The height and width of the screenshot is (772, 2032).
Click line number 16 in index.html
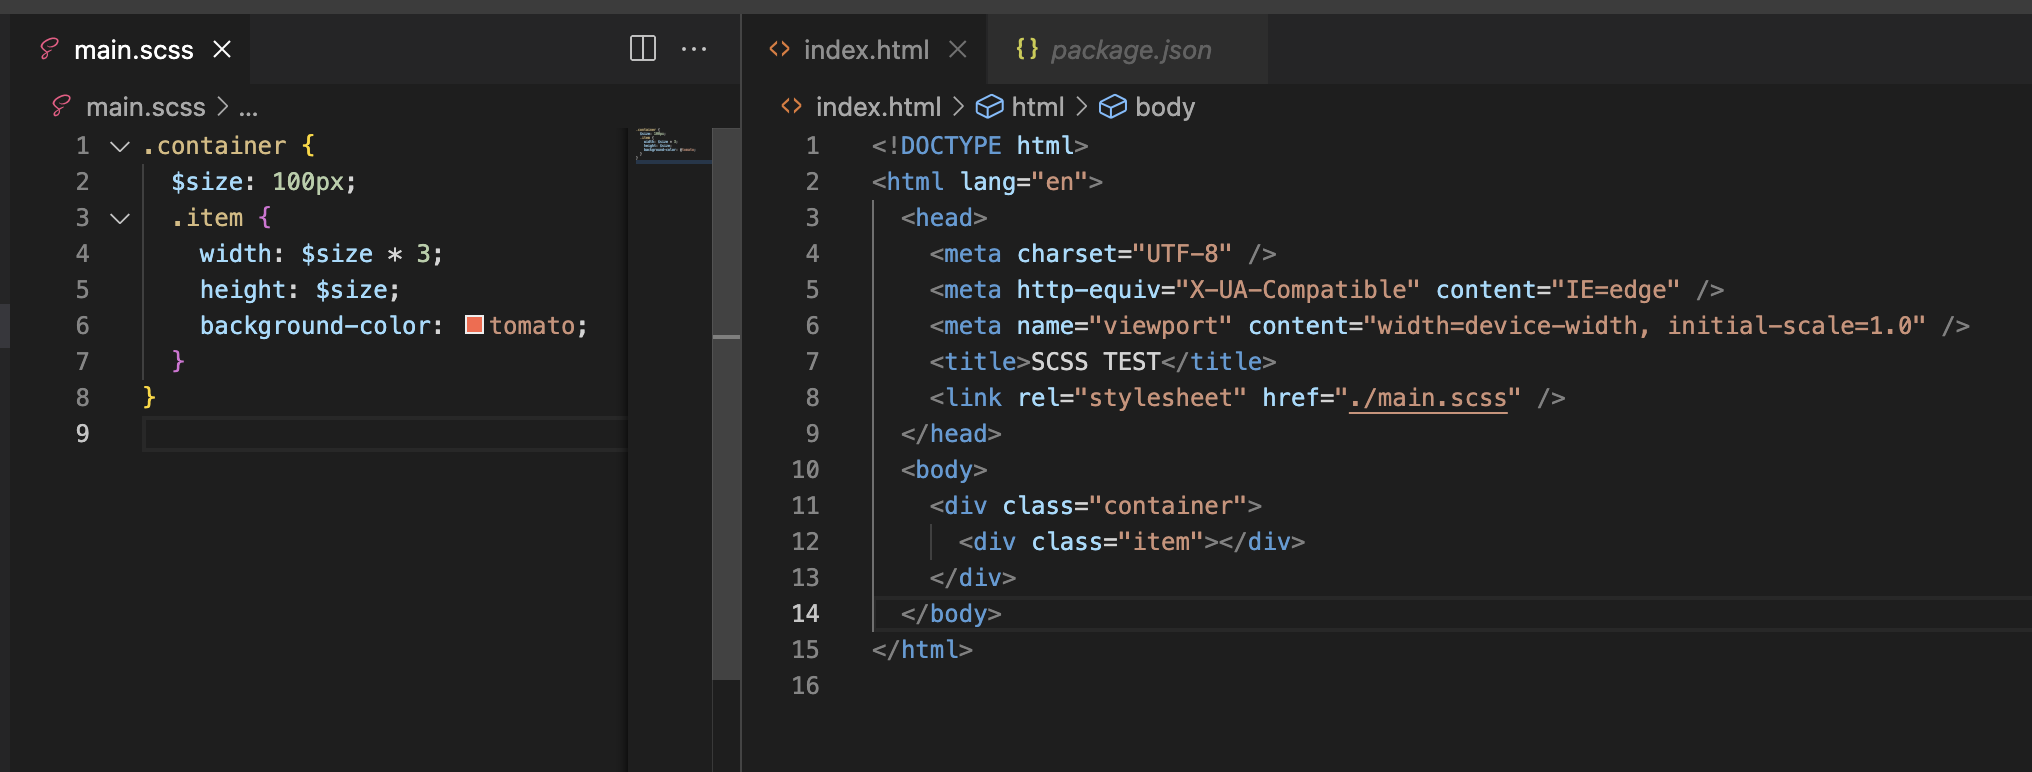[805, 686]
